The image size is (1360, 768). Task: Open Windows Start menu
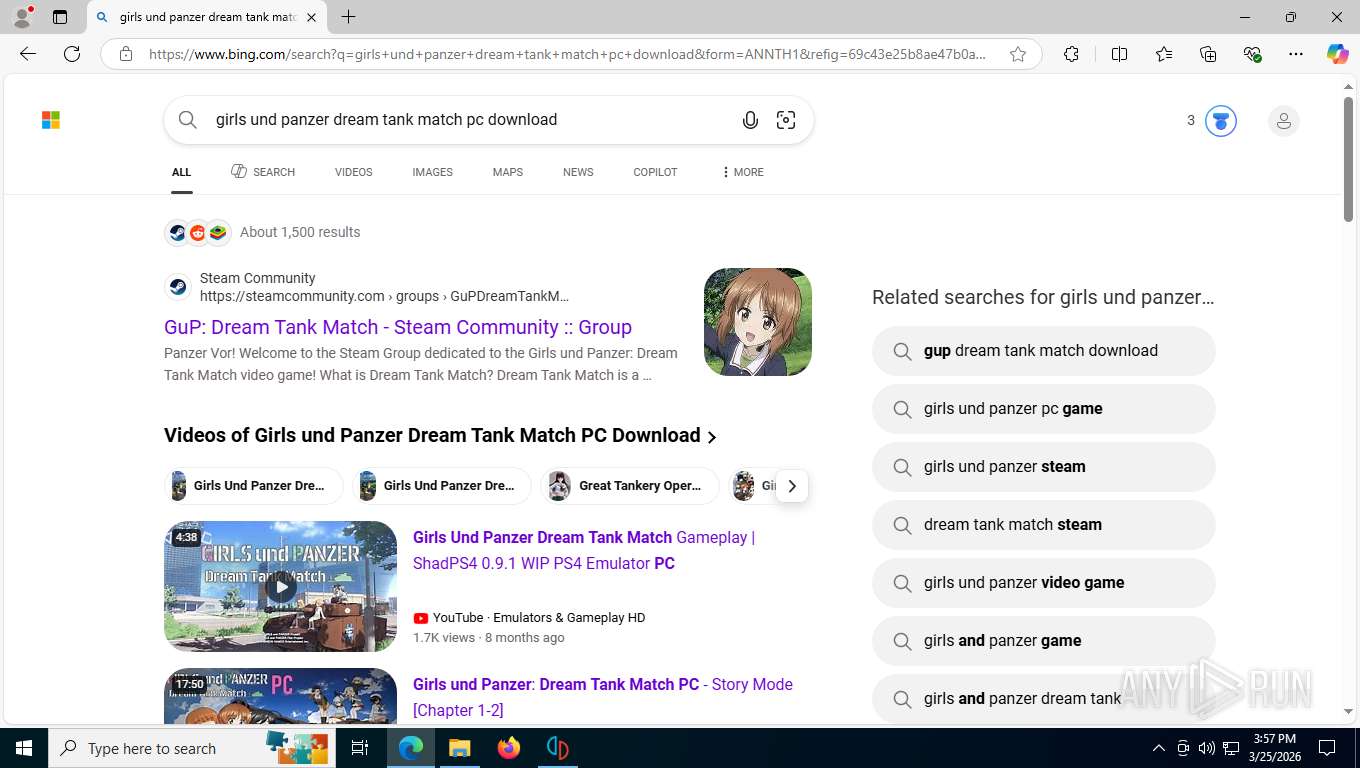(x=23, y=748)
